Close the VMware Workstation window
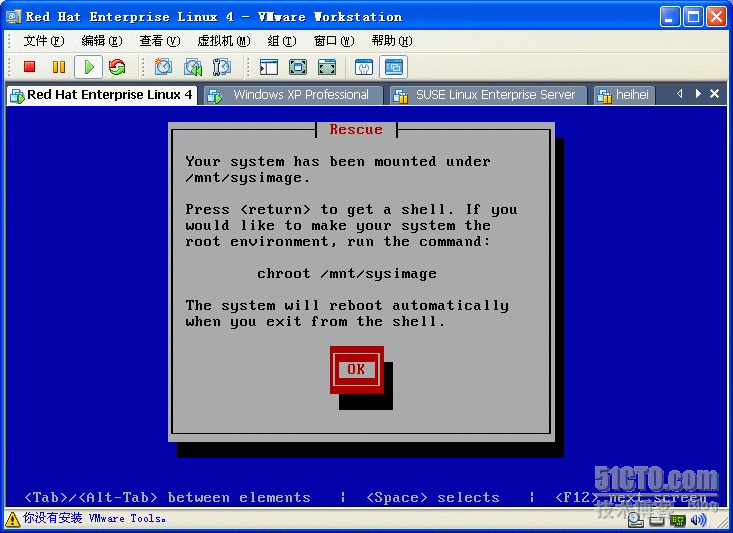Viewport: 733px width, 533px height. [x=716, y=17]
